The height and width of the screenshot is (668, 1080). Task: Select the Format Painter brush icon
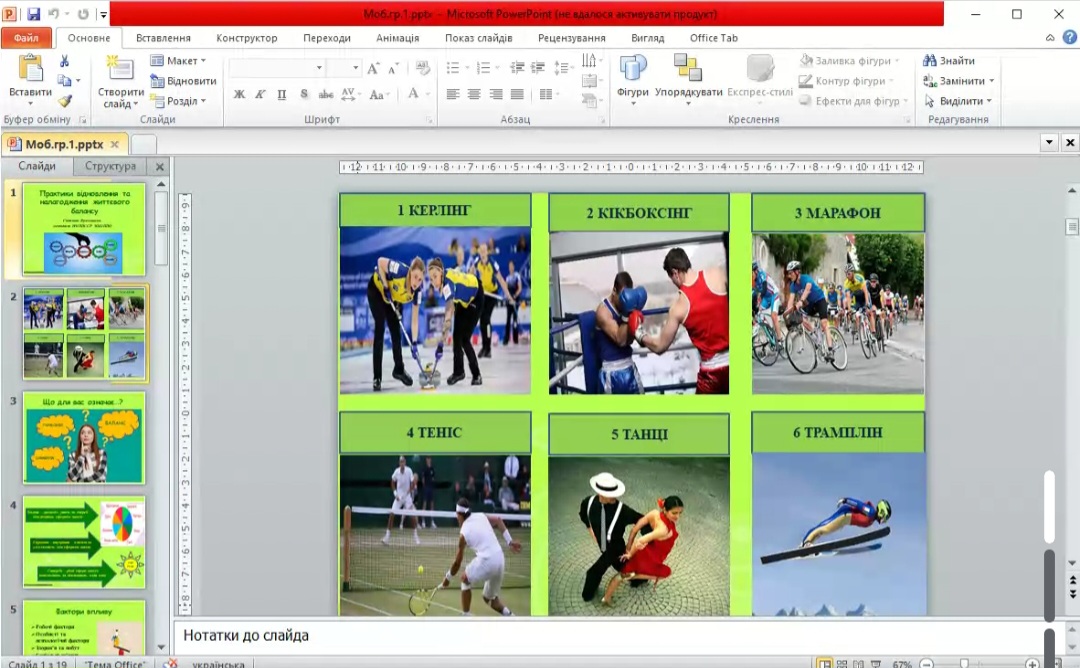65,101
